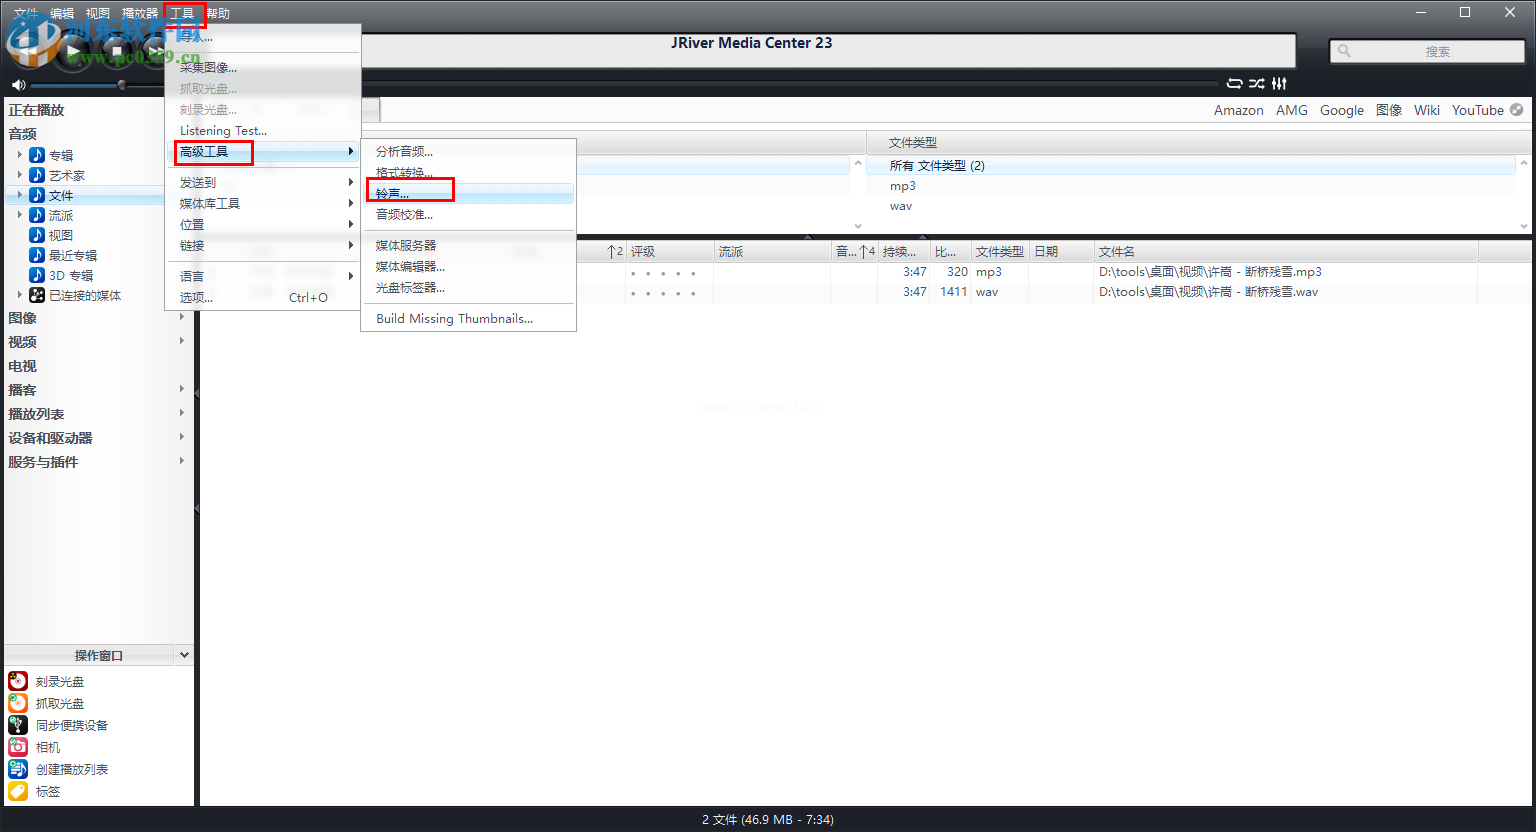The width and height of the screenshot is (1536, 832).
Task: Expand the 服务与插件 section arrow
Action: click(x=181, y=461)
